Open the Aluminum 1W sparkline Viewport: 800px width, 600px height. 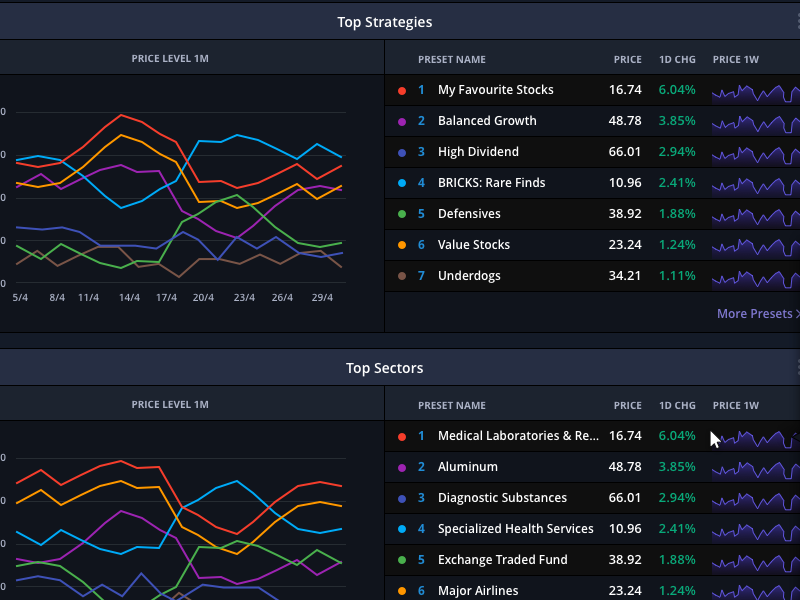[756, 470]
